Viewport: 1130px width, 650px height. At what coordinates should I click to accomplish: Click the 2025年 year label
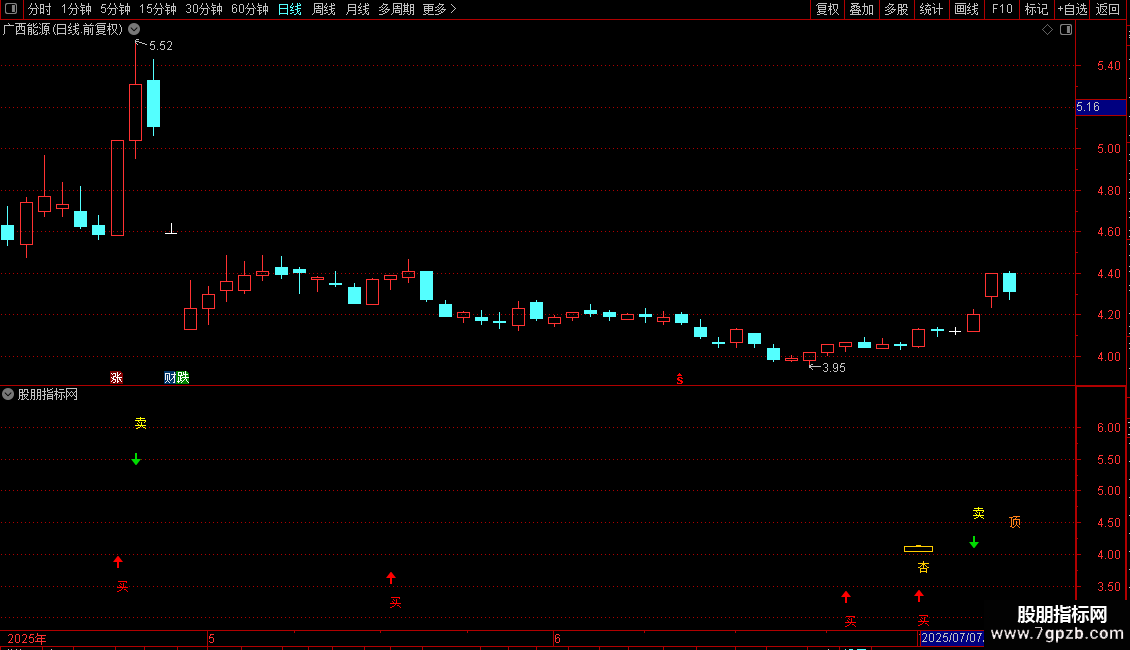click(27, 638)
